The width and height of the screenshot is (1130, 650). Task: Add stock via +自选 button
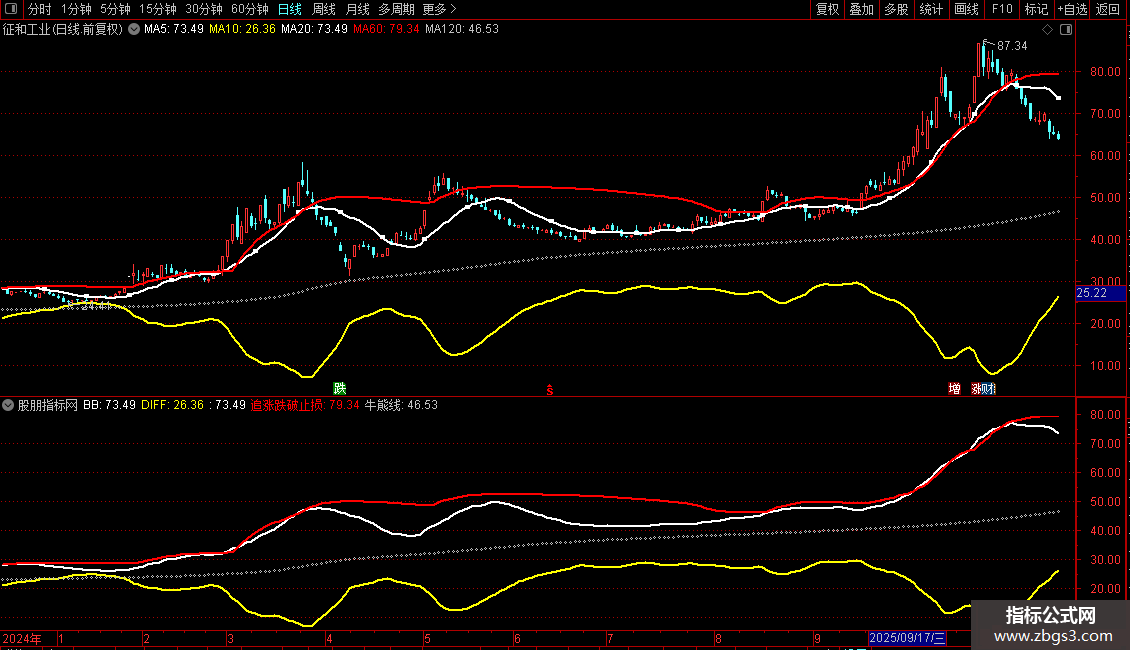click(1072, 9)
